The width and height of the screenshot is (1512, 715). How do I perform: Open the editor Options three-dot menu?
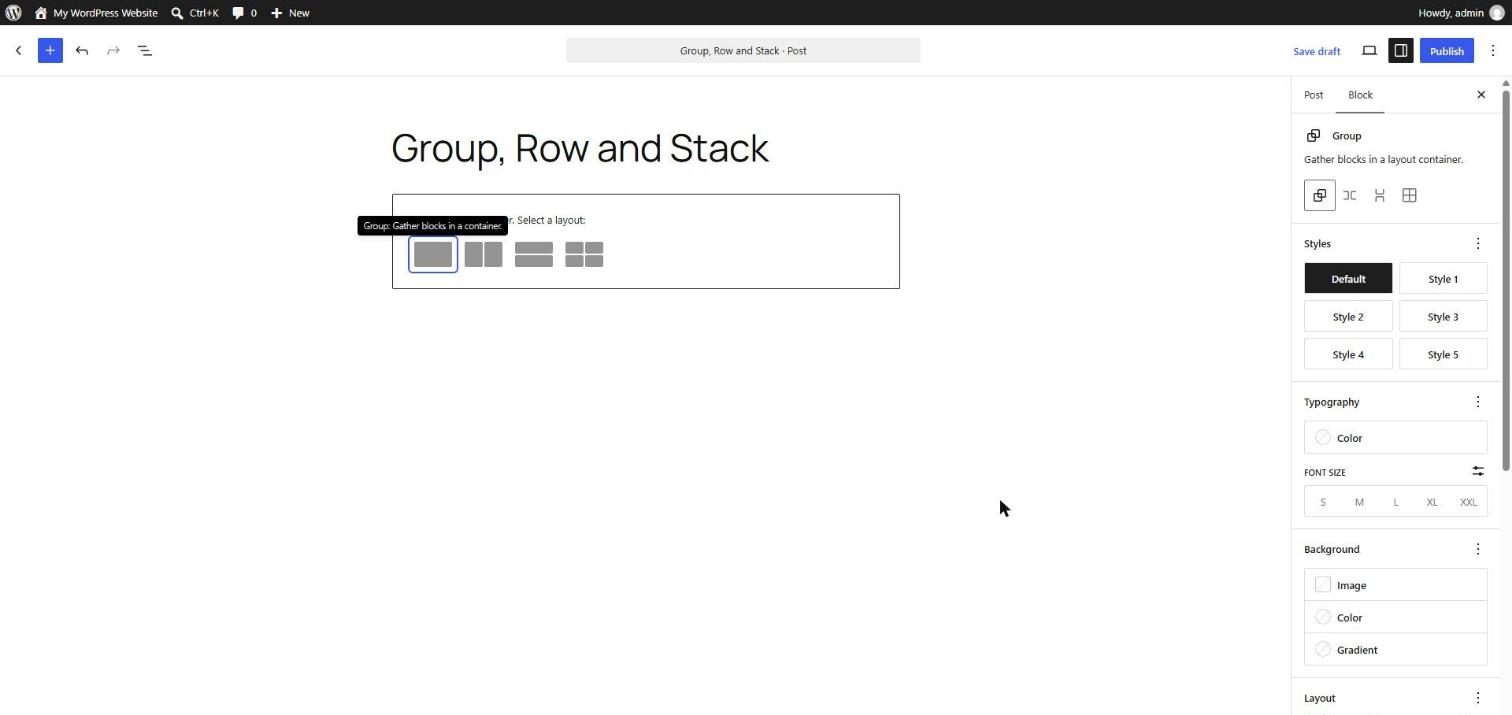(1492, 51)
